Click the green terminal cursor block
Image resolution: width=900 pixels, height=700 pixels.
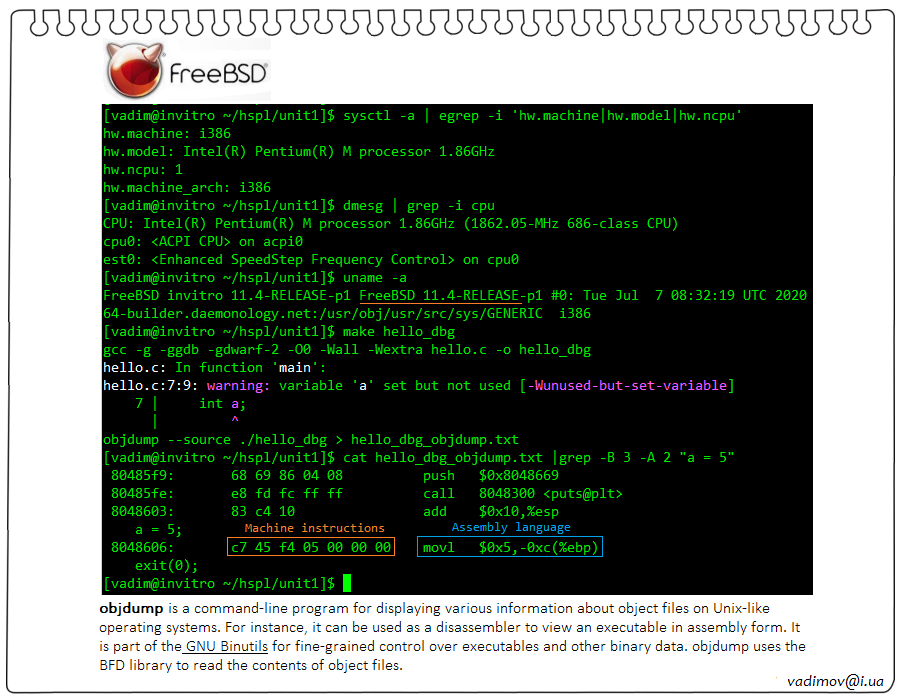point(347,582)
